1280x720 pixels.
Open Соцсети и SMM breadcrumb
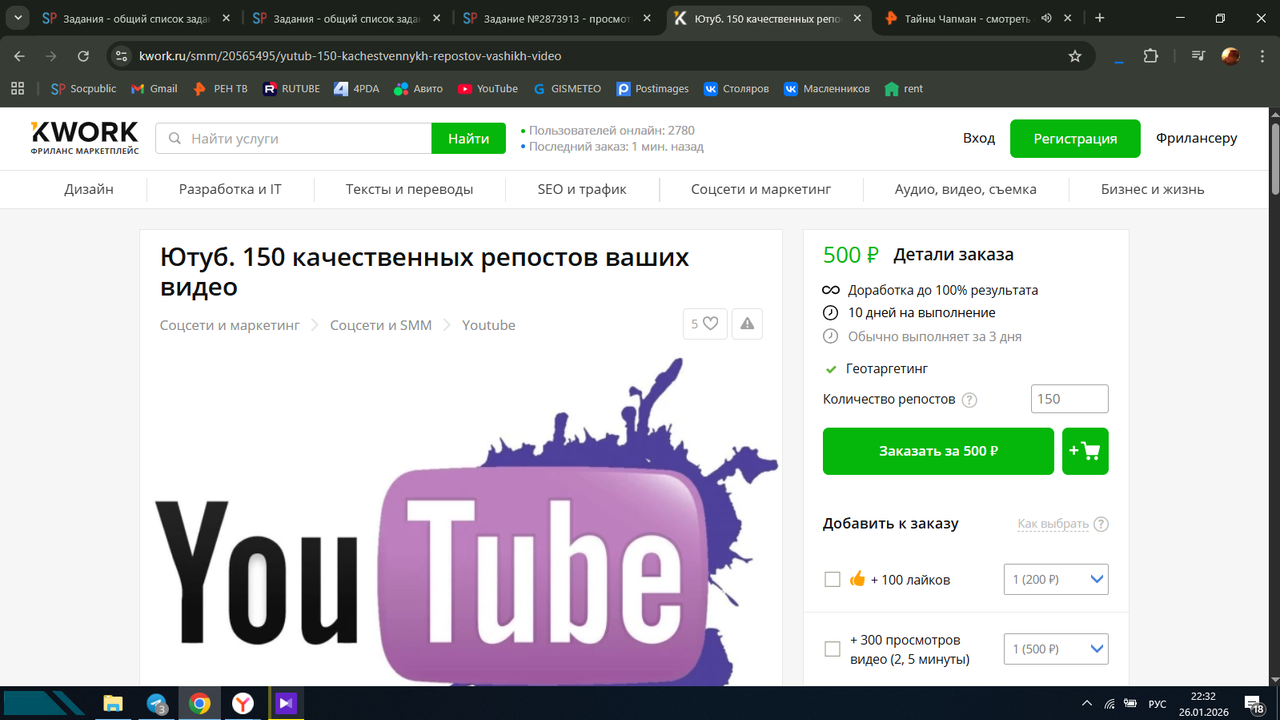381,325
